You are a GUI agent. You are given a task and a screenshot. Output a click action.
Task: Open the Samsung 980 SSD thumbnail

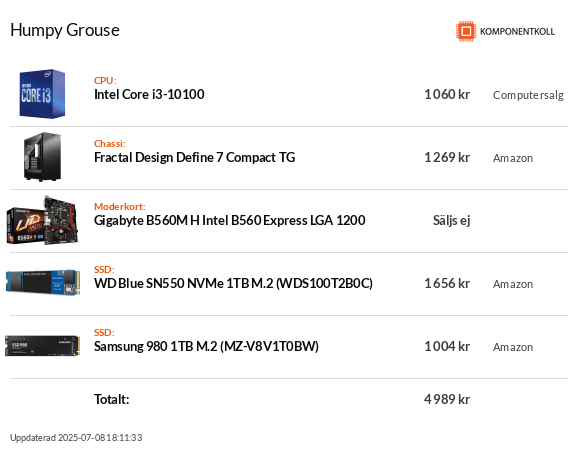point(42,346)
